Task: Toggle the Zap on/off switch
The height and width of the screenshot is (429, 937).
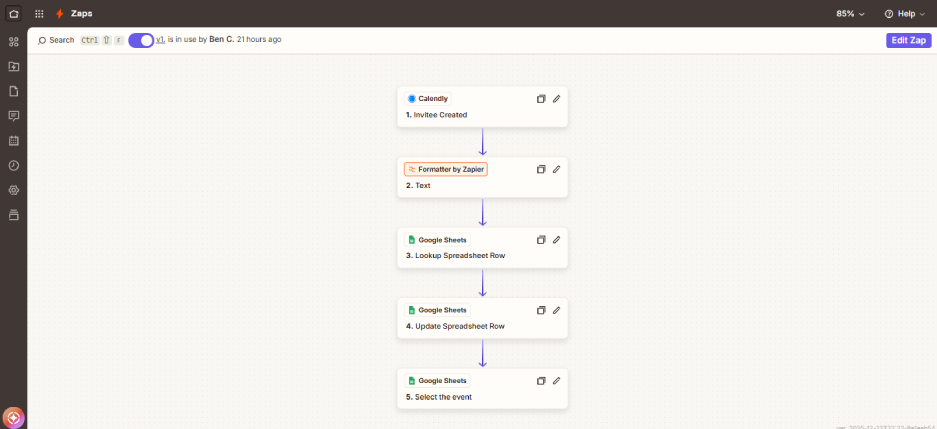Action: click(141, 40)
